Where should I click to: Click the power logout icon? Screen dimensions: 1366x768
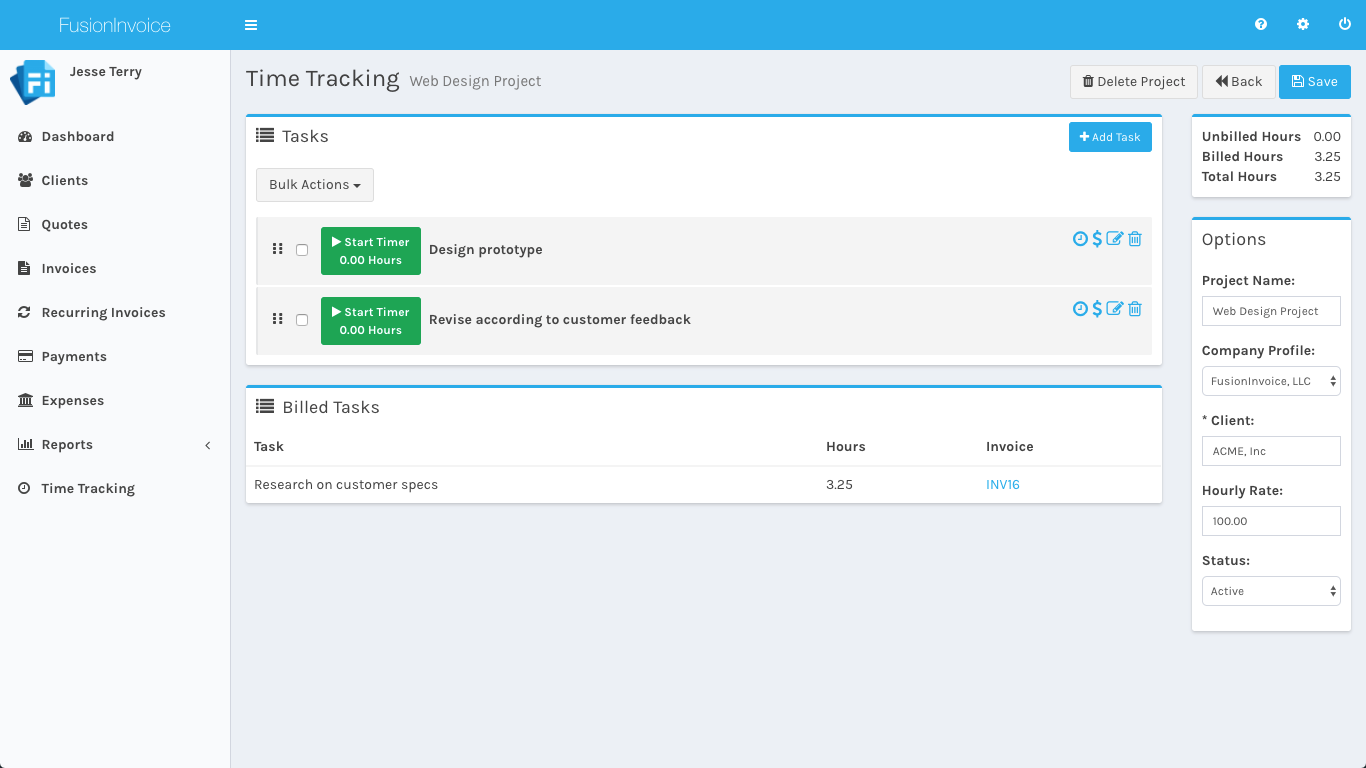coord(1345,25)
